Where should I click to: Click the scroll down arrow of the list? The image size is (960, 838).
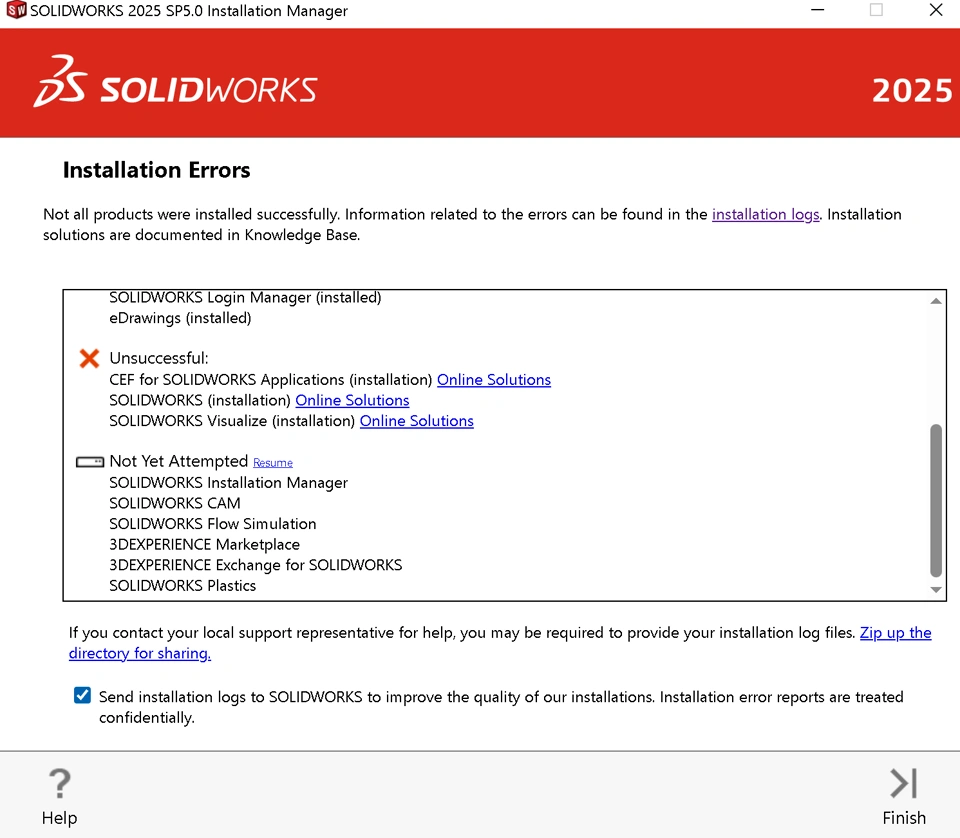[936, 589]
